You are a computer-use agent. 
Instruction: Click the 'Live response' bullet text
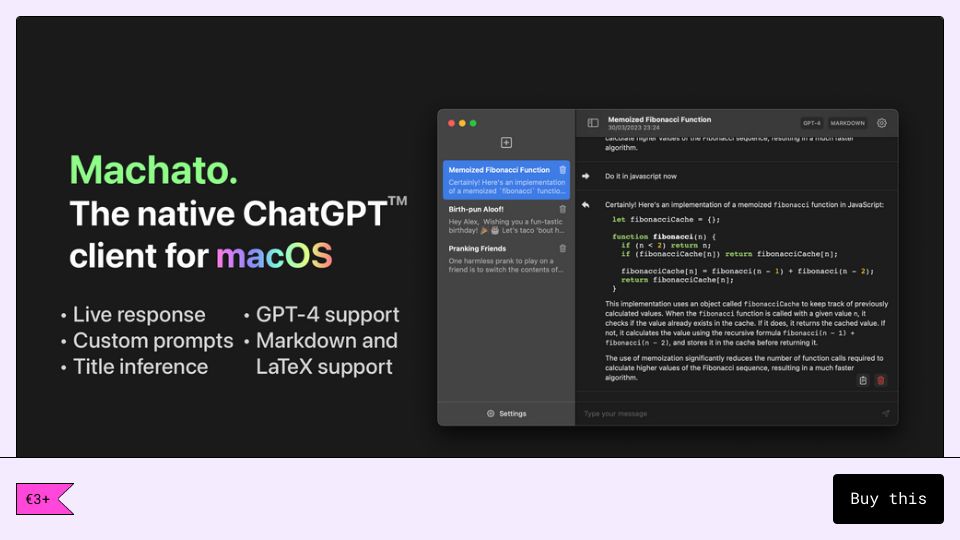139,315
